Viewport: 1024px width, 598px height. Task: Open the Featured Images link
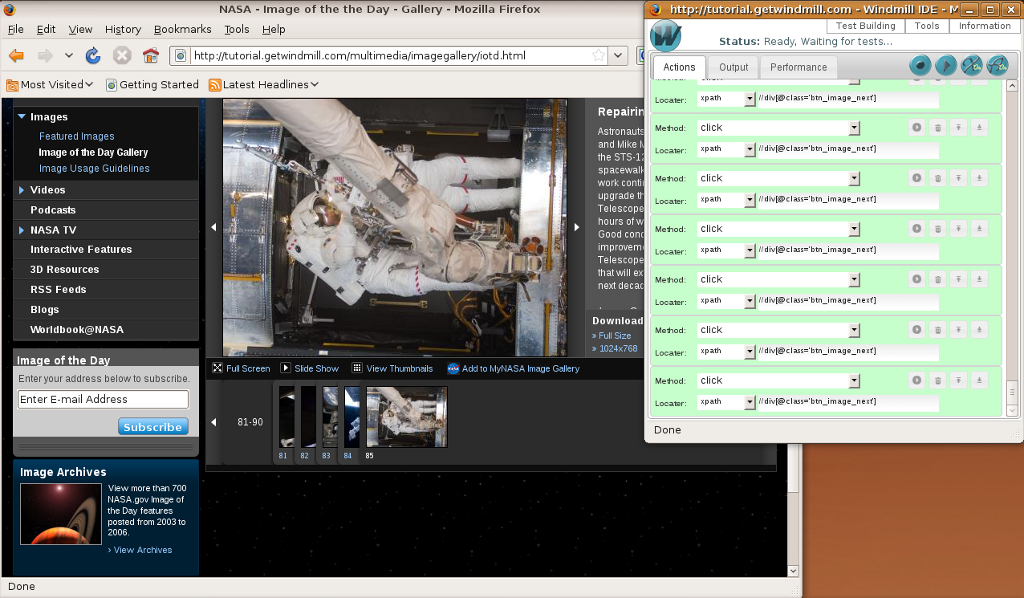[76, 136]
